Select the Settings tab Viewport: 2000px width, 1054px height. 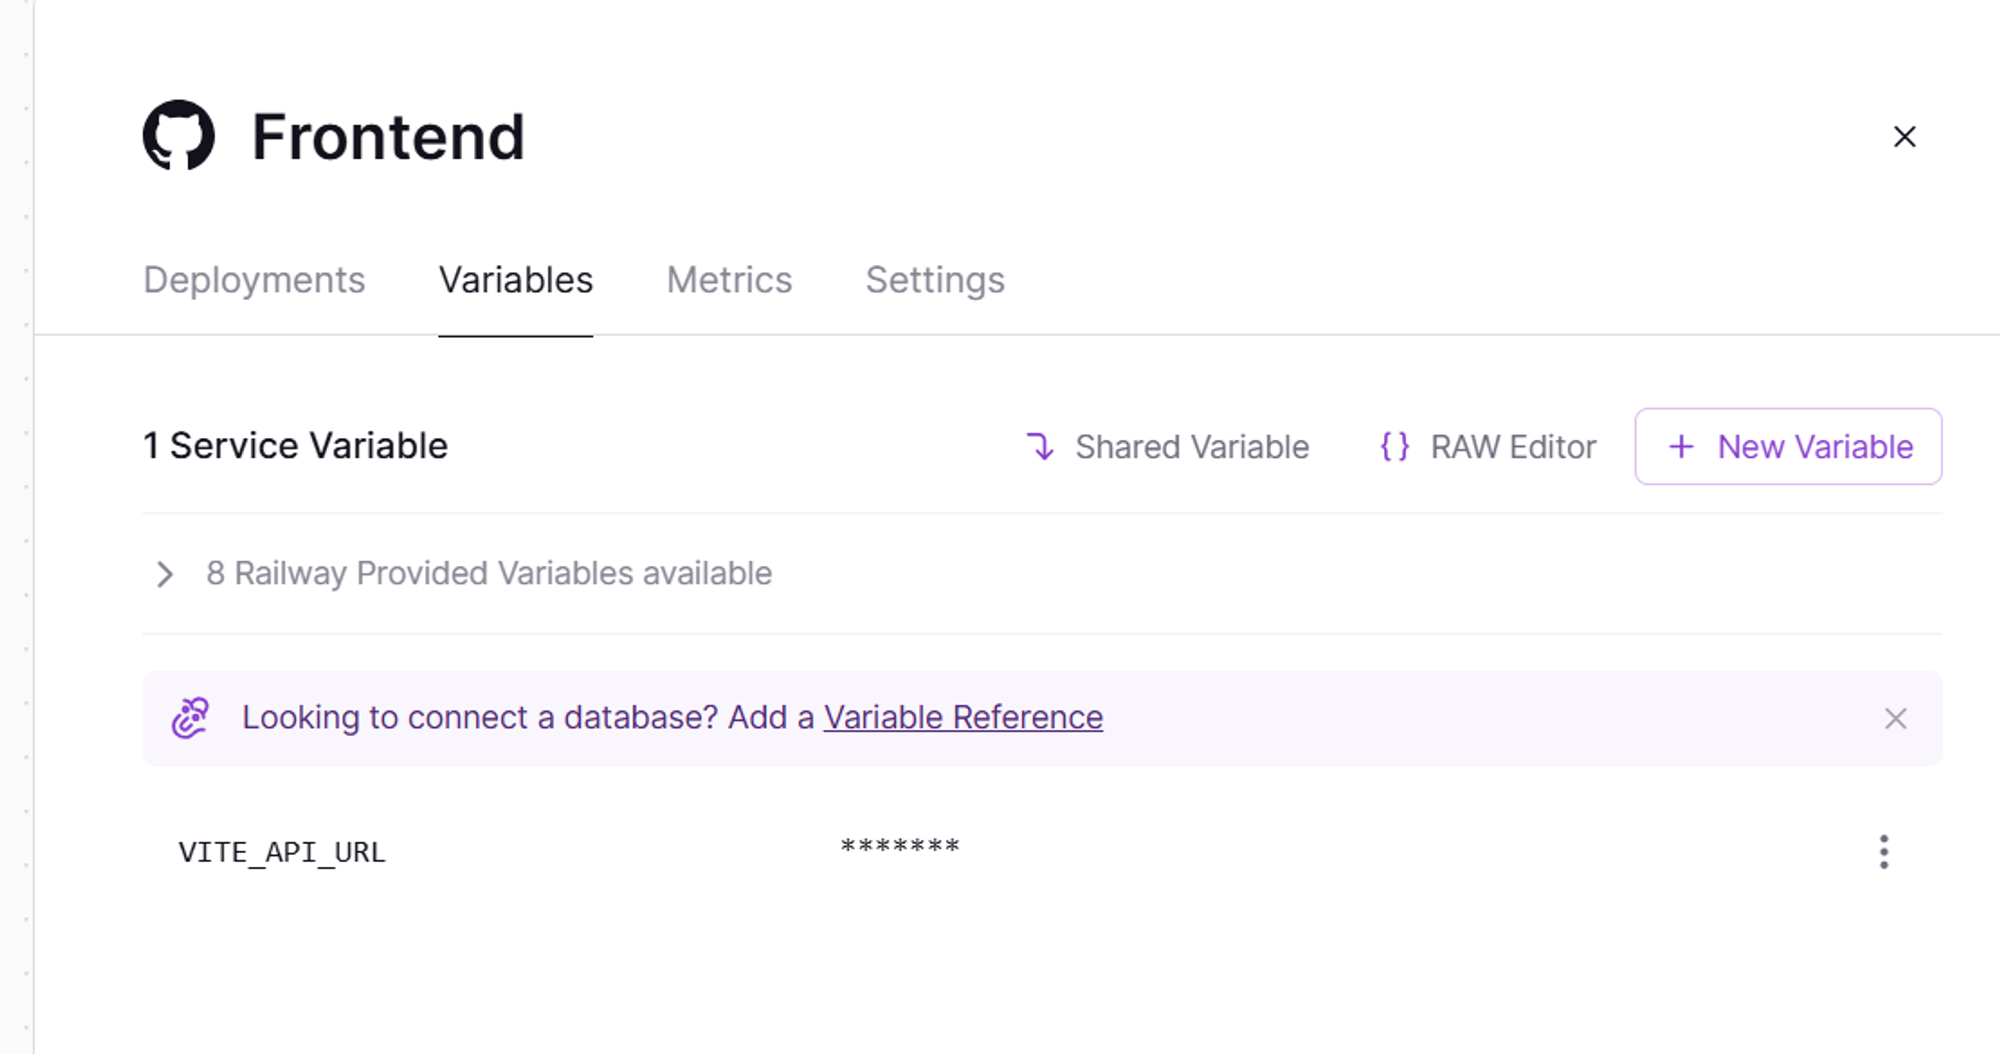point(935,281)
